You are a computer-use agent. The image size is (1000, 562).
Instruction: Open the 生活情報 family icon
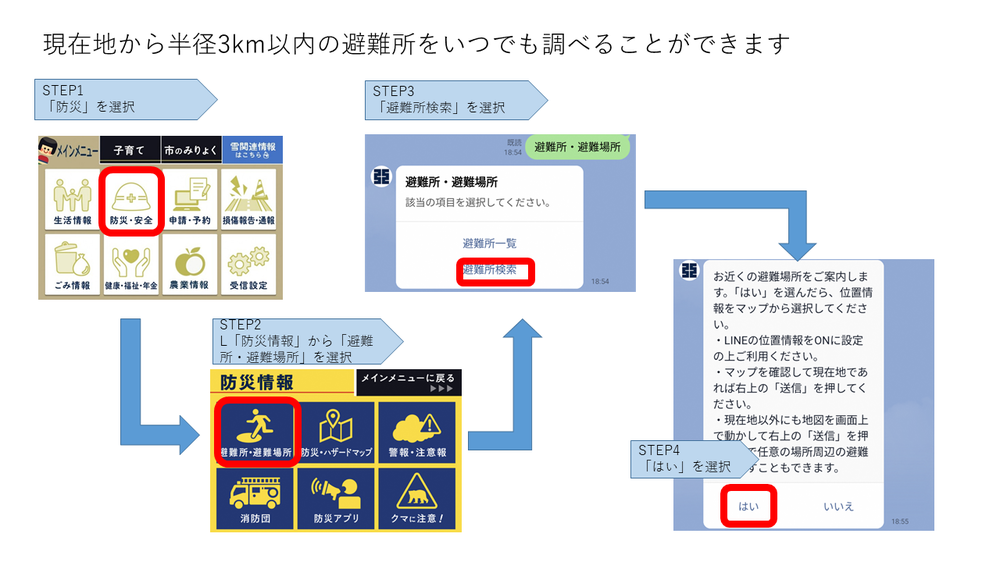click(x=70, y=200)
